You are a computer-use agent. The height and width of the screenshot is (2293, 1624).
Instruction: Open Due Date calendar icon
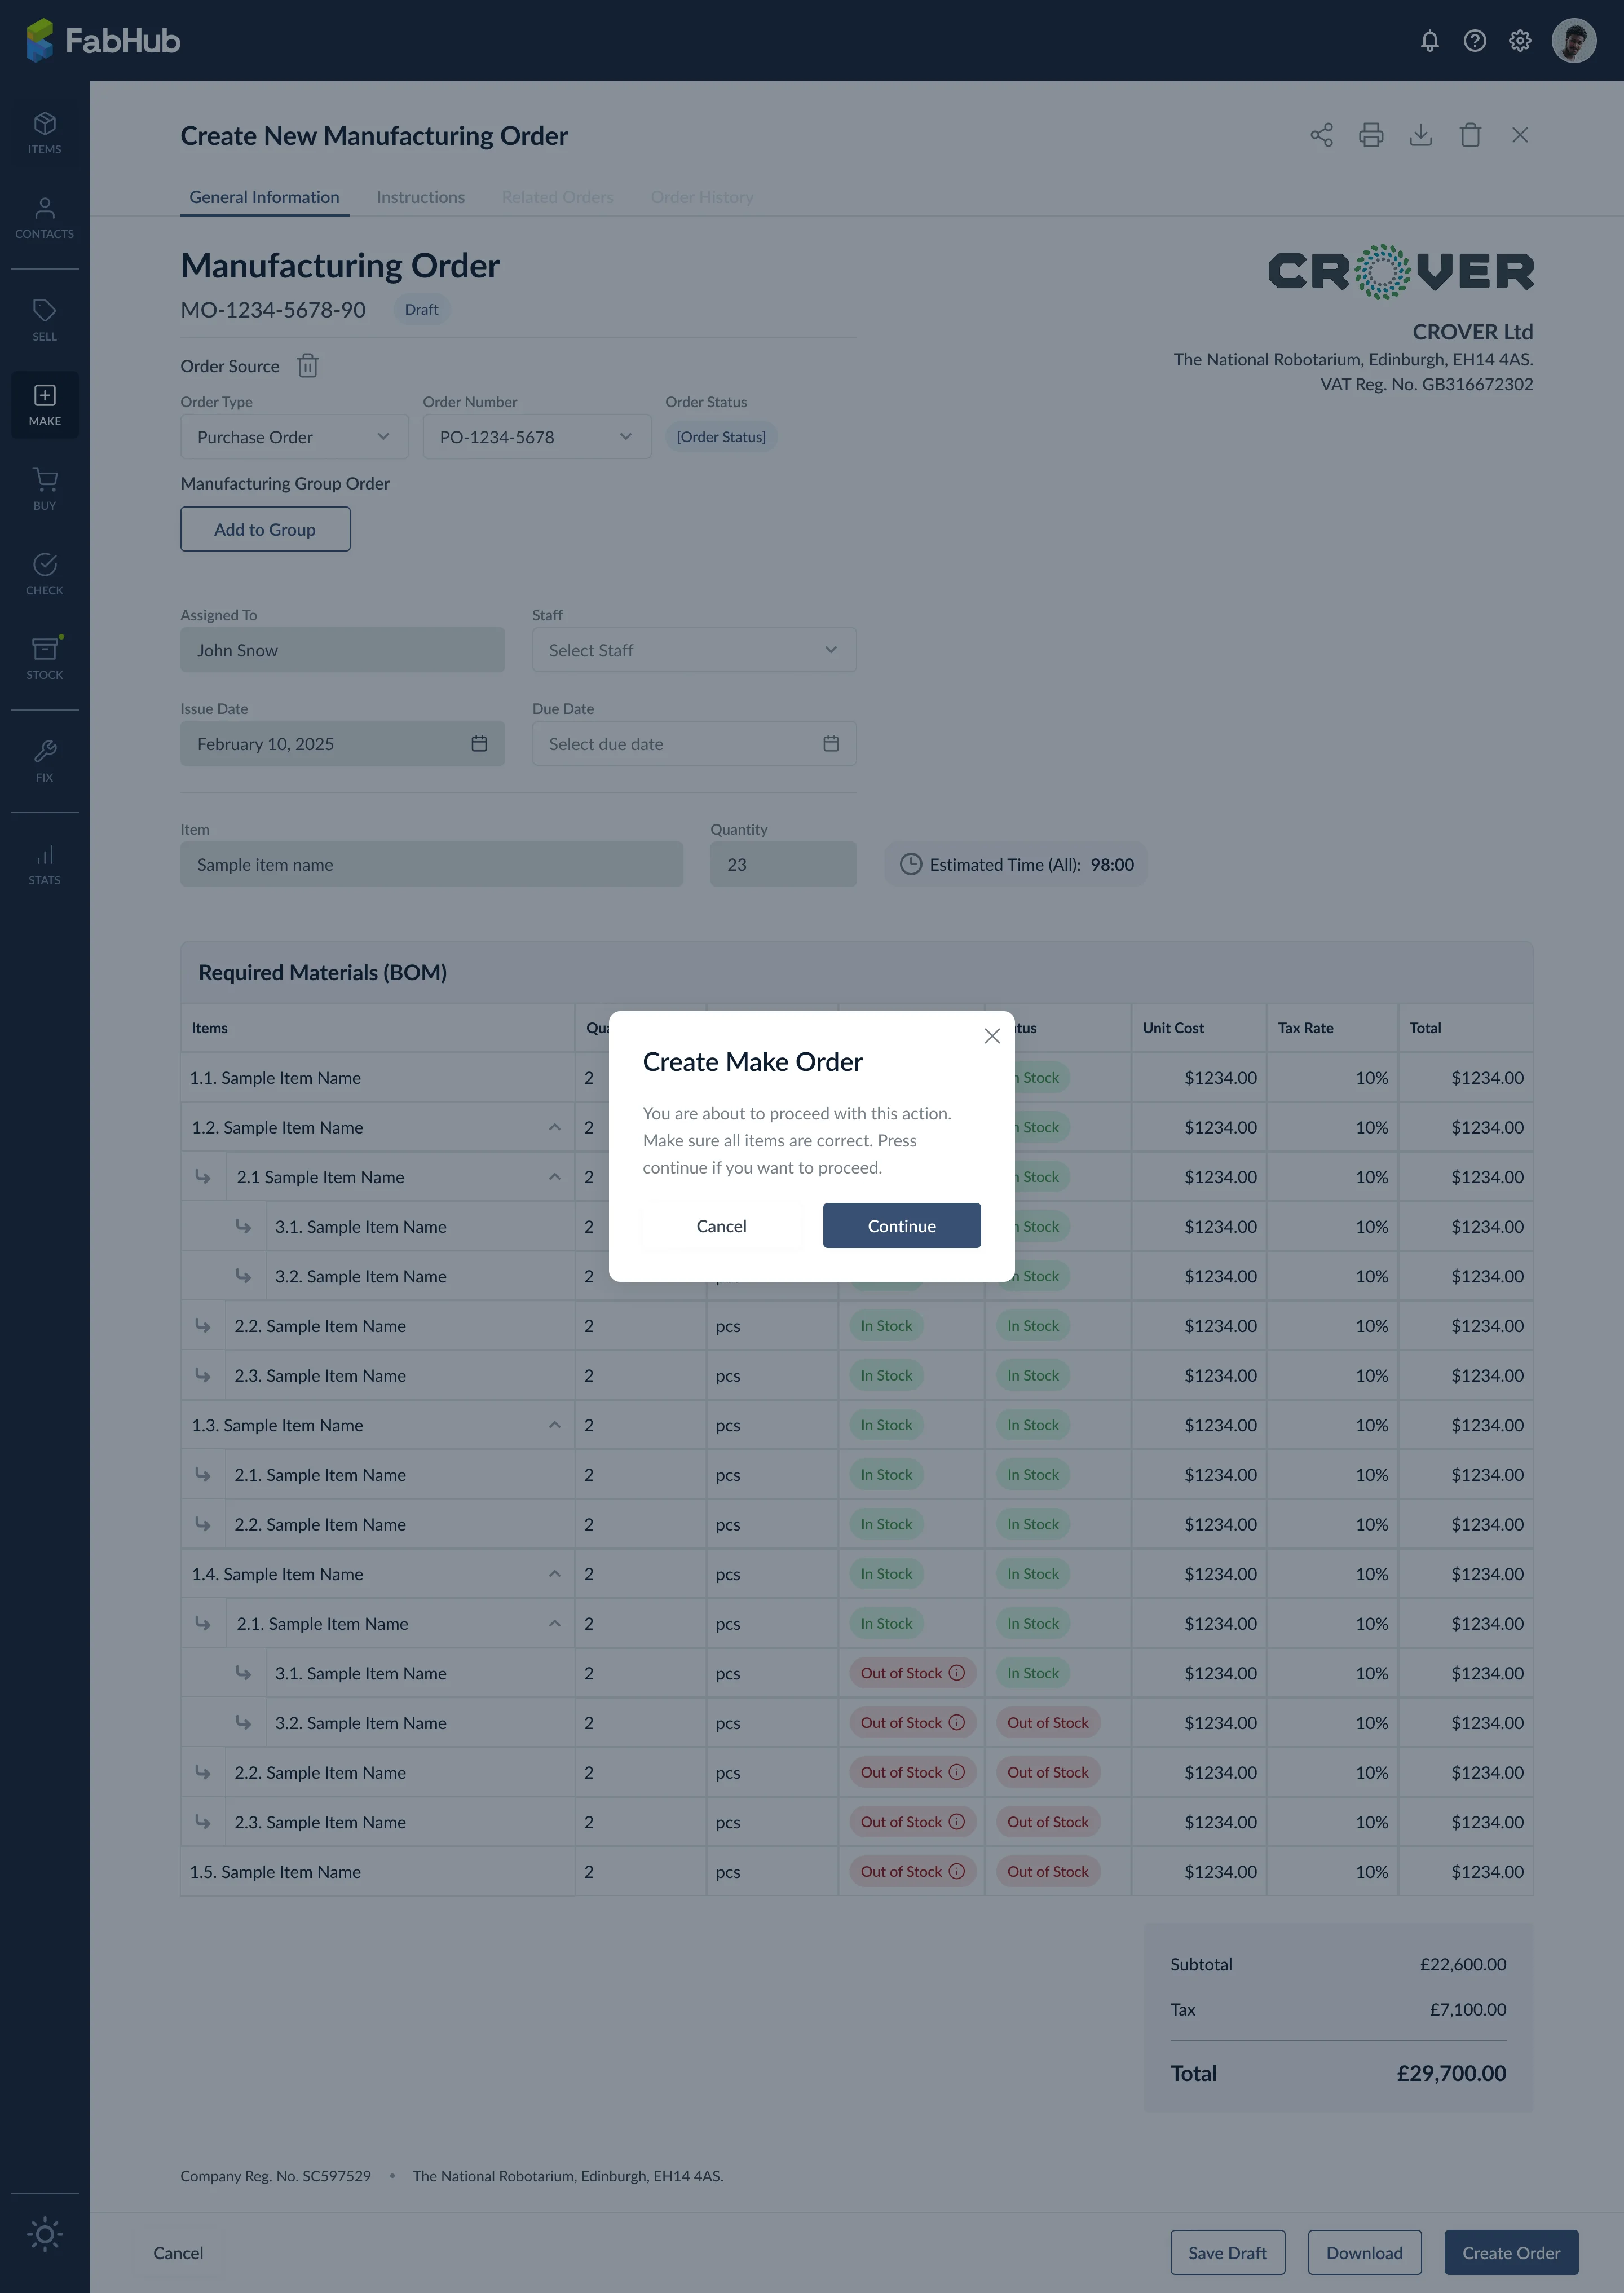coord(831,744)
